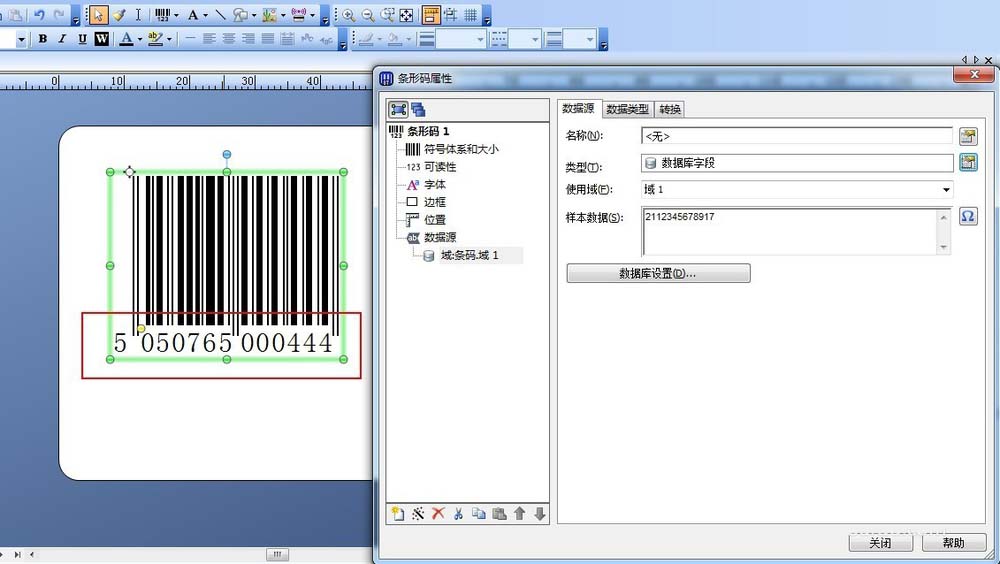Choose the text cursor tool

(x=138, y=15)
